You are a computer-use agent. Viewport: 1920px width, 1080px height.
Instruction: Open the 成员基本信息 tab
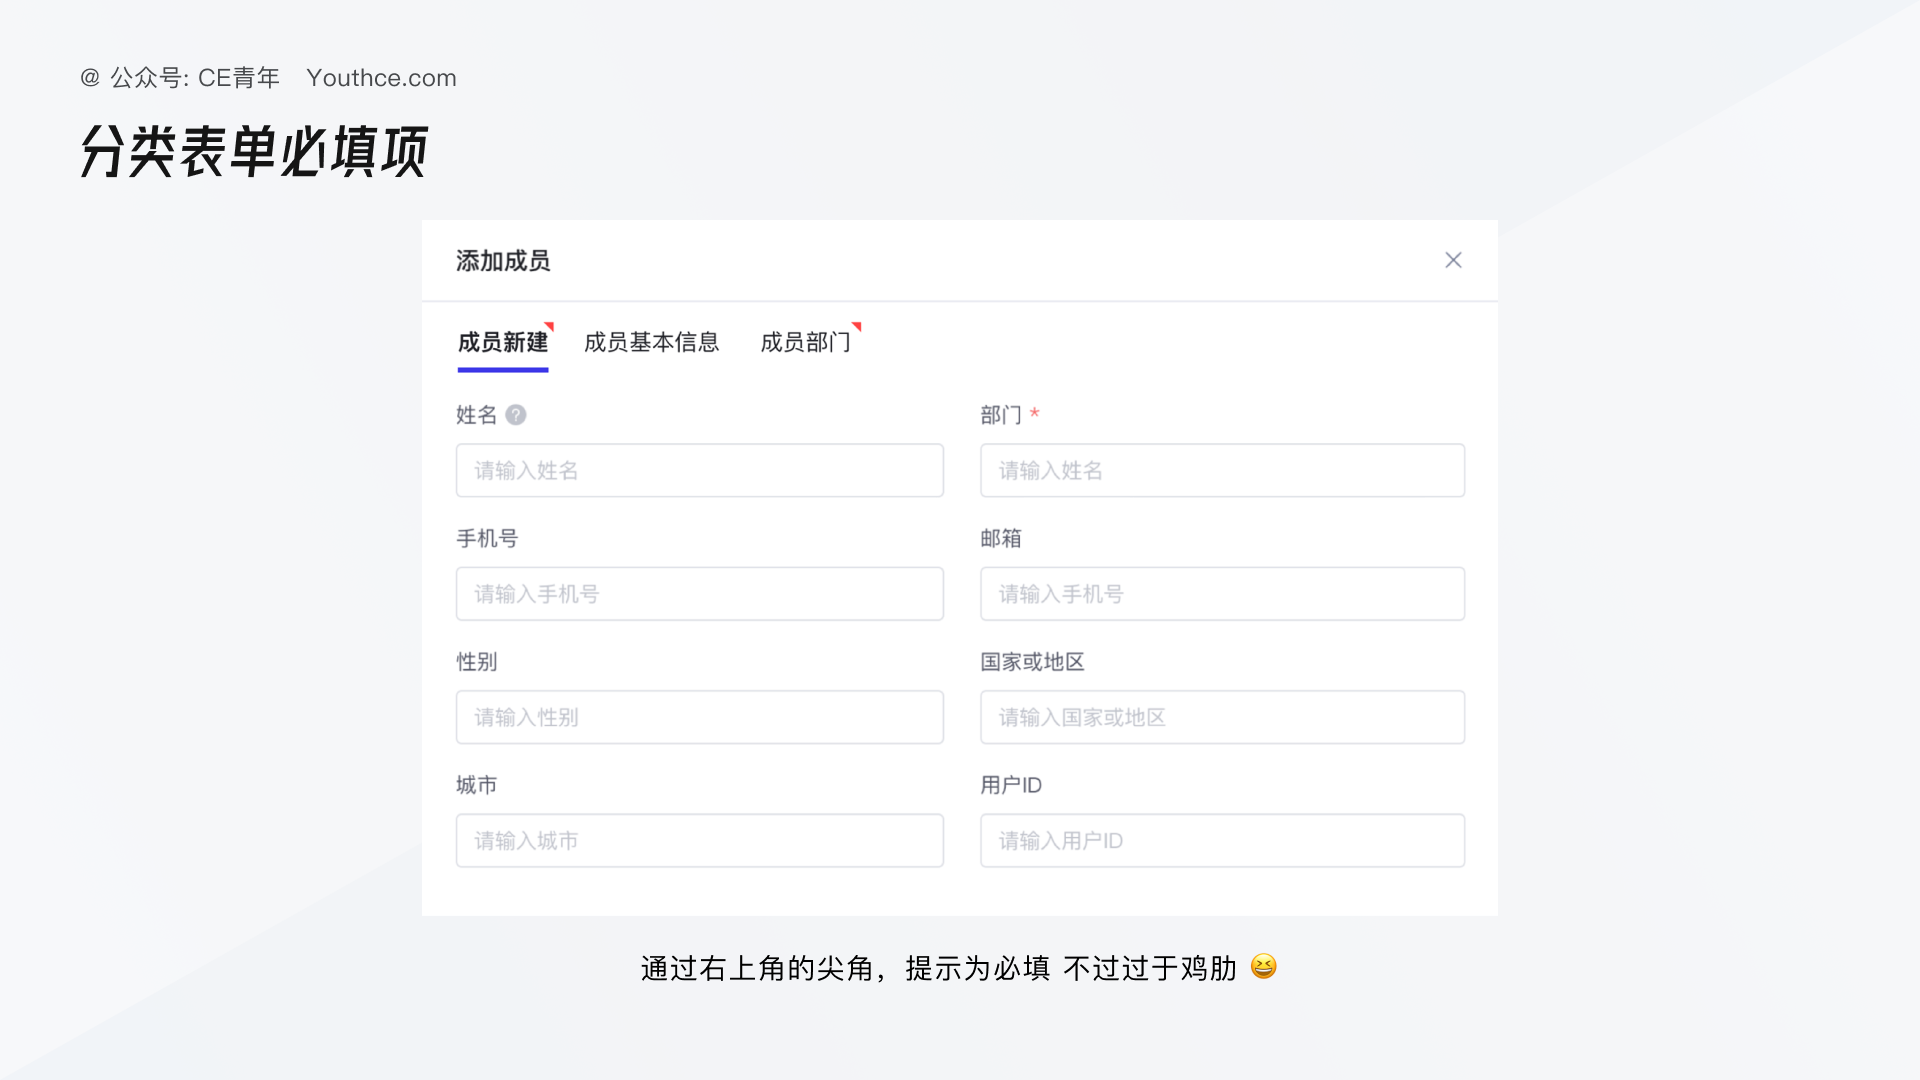[x=652, y=342]
